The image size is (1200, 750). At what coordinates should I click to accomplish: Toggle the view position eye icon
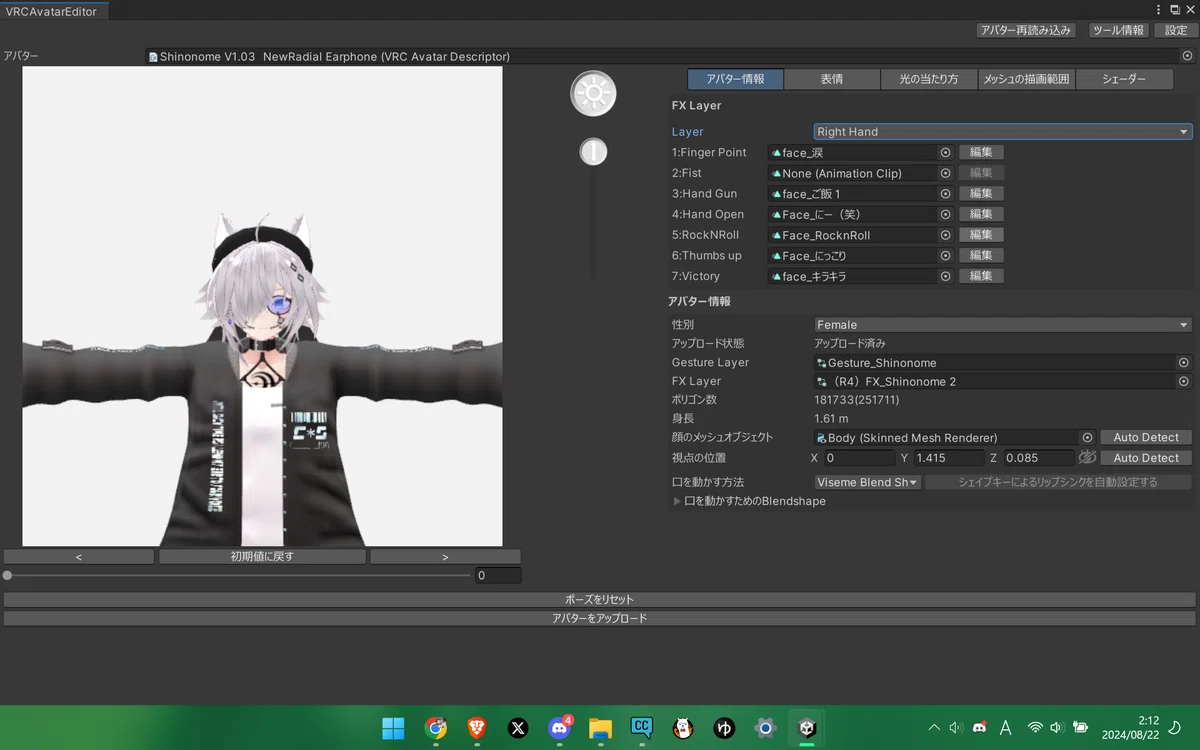tap(1087, 458)
